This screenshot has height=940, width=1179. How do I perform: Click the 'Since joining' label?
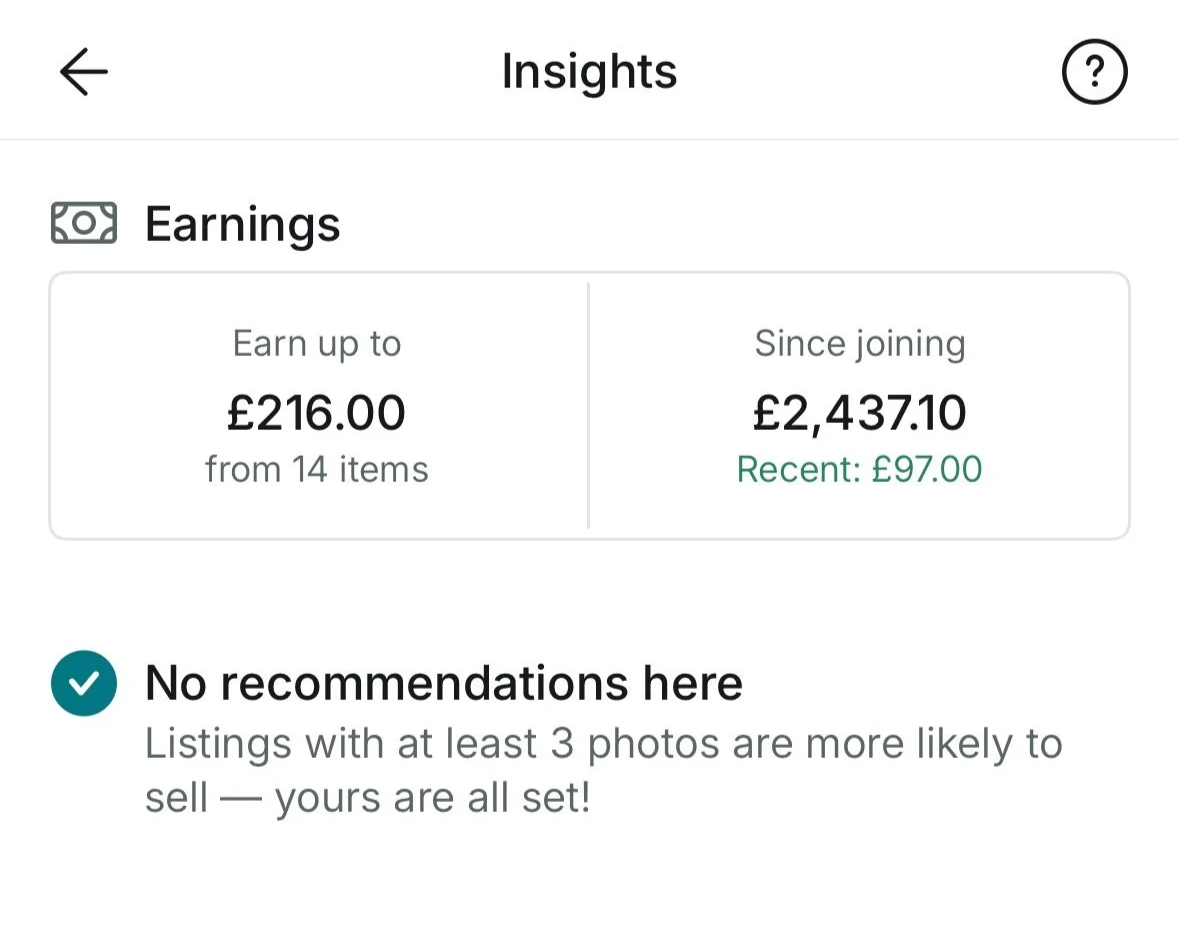tap(859, 344)
